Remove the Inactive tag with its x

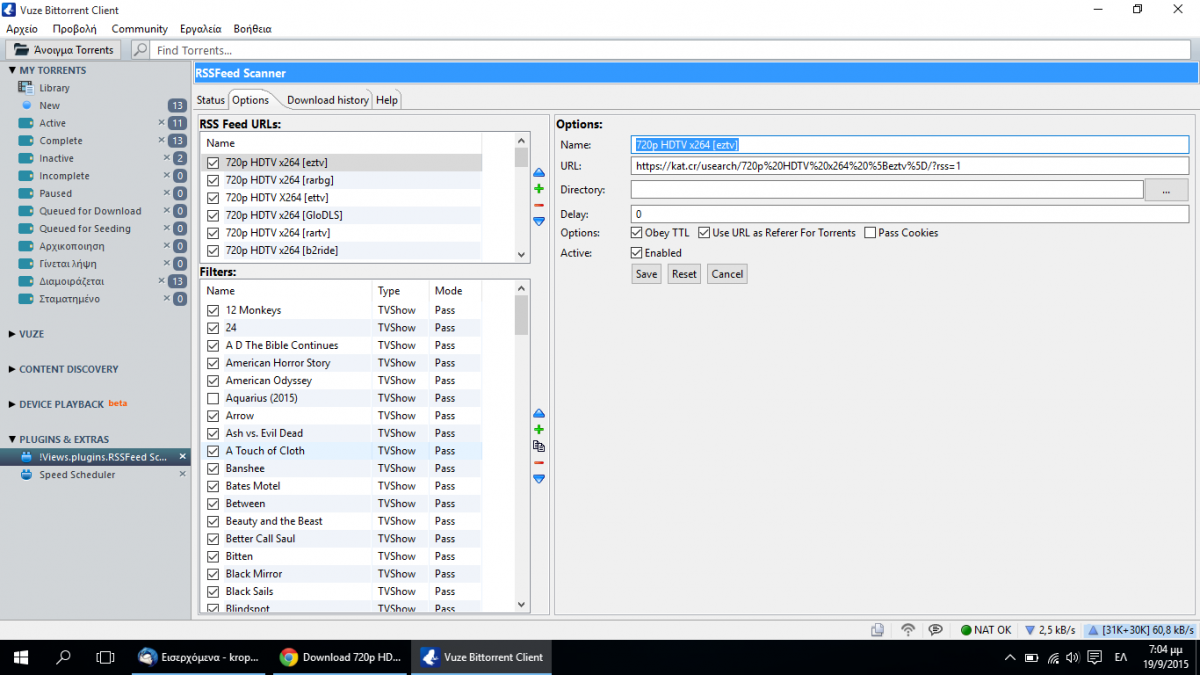coord(167,158)
